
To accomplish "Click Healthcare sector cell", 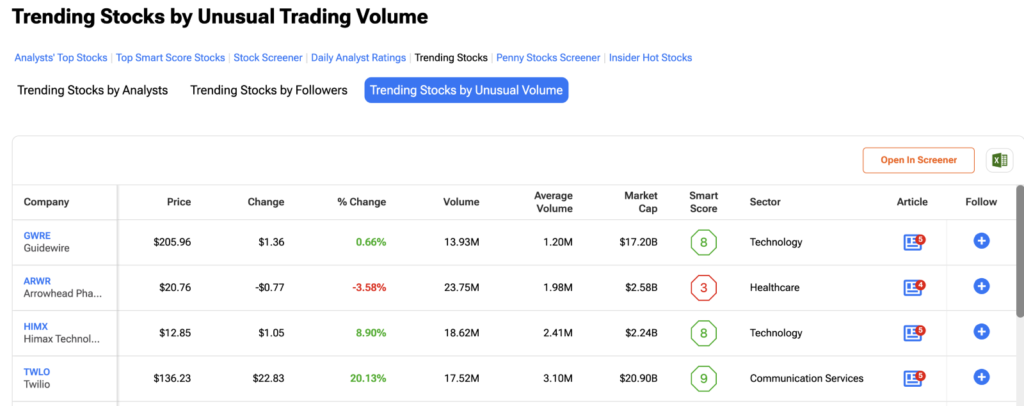I will [x=775, y=287].
